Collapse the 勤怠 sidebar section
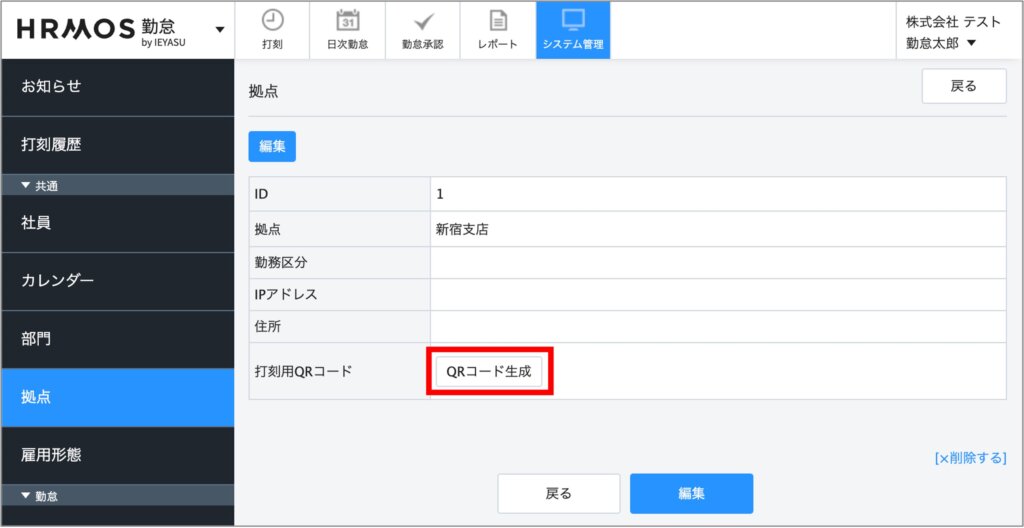Screen dimensions: 1024x528 [x=40, y=495]
